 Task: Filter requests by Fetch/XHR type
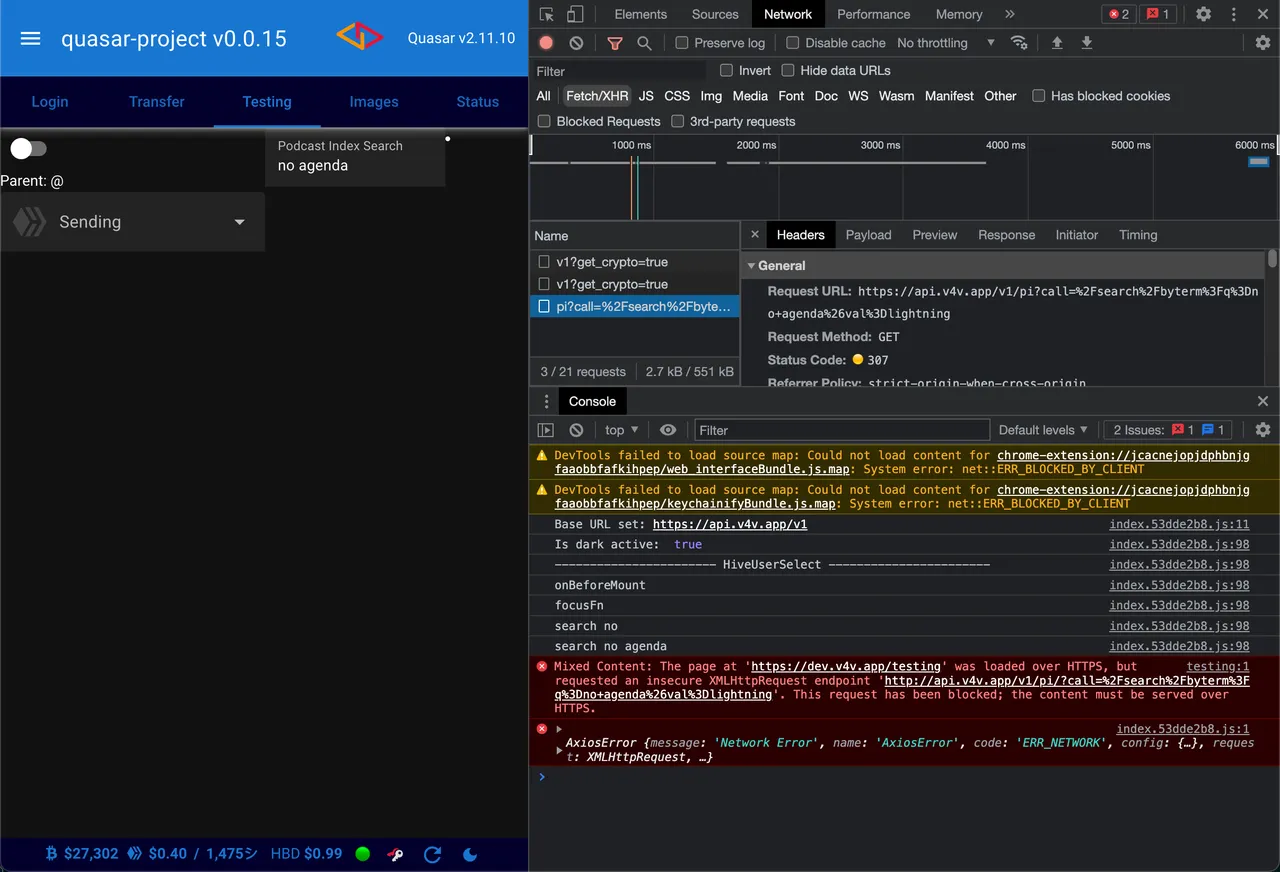pyautogui.click(x=597, y=96)
